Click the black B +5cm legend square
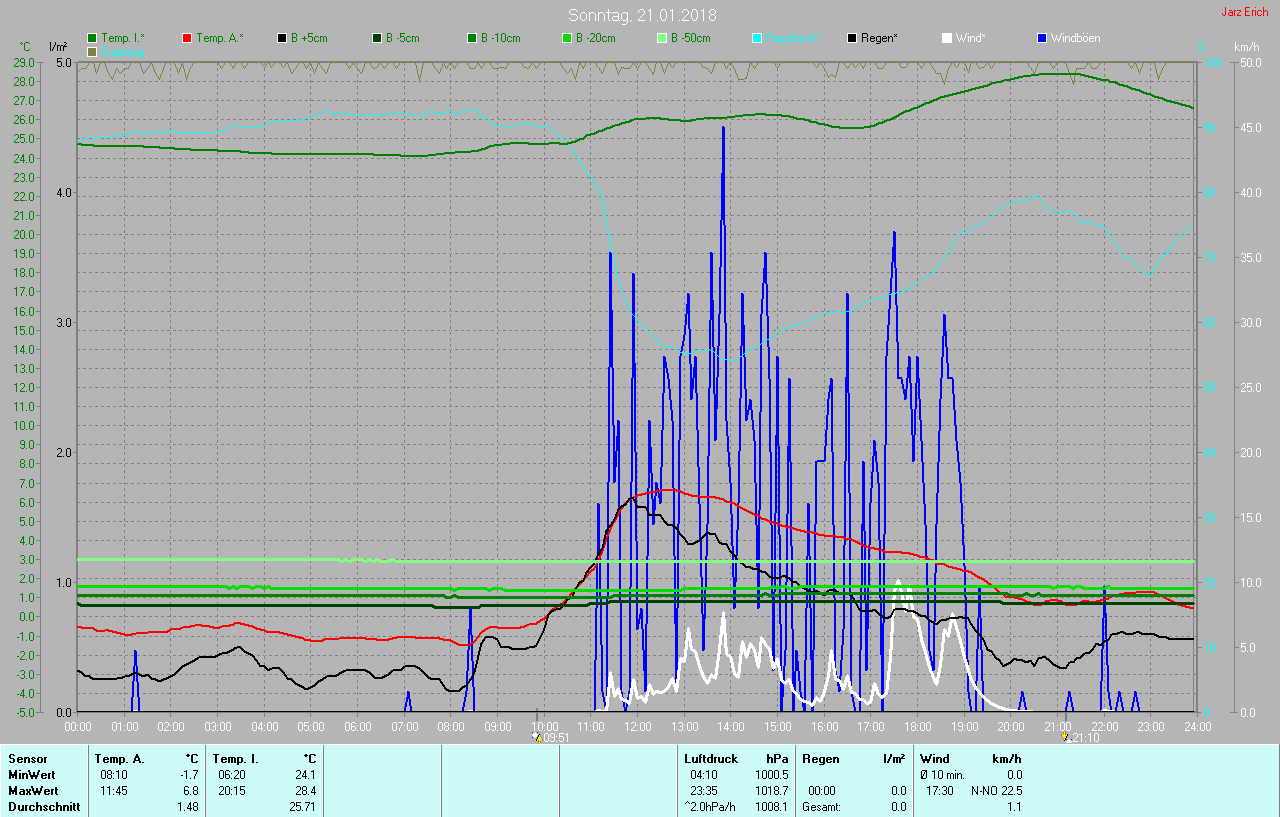1280x817 pixels. click(282, 38)
